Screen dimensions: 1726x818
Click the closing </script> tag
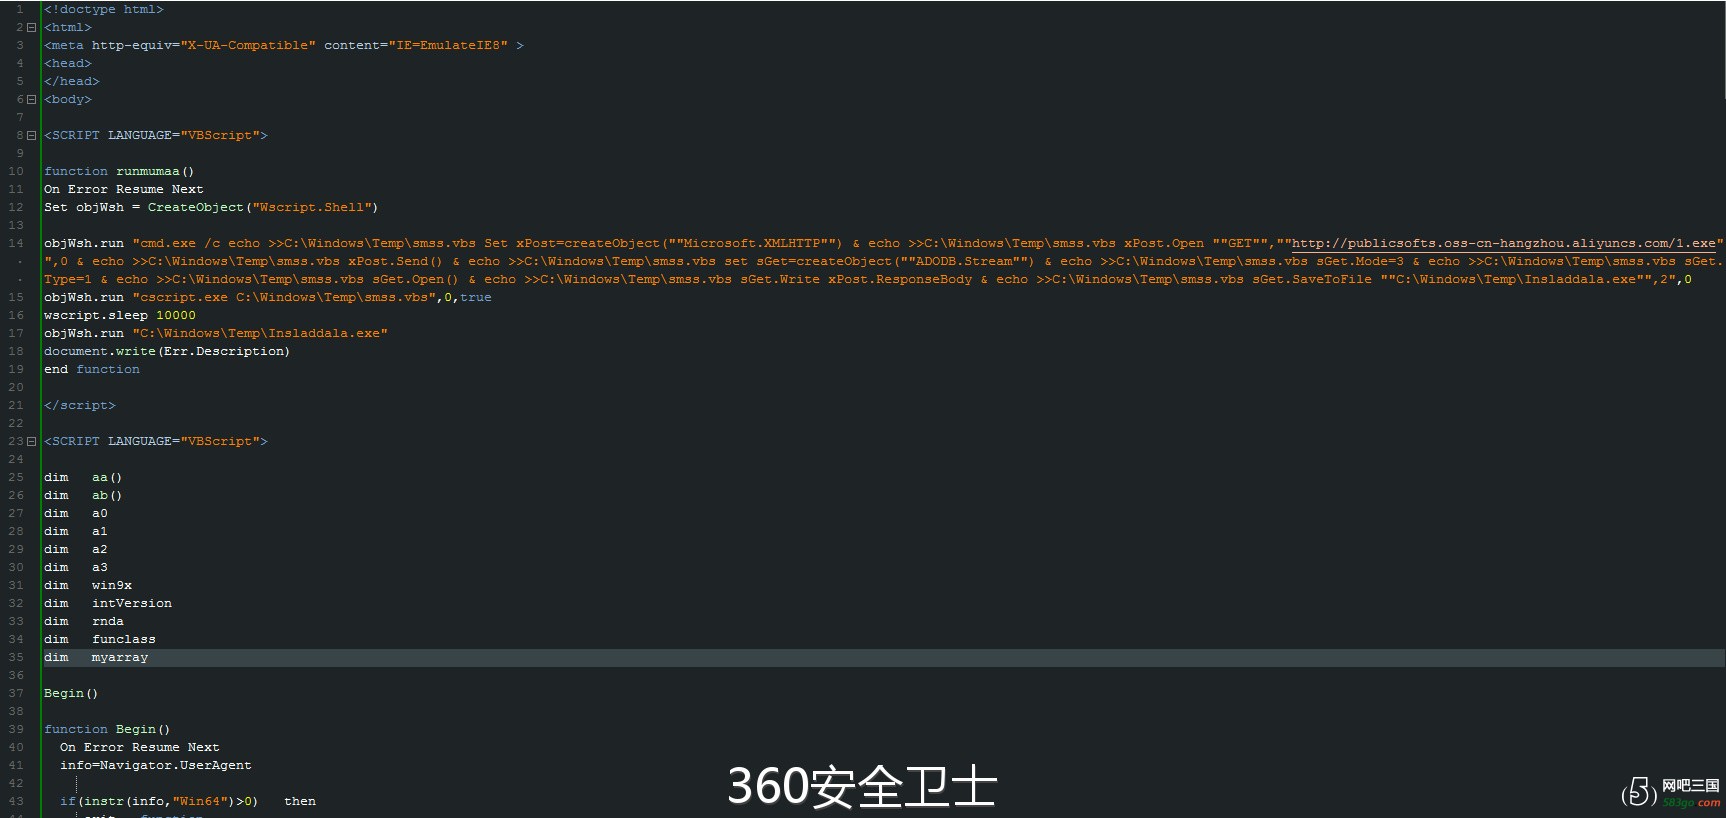tap(80, 405)
